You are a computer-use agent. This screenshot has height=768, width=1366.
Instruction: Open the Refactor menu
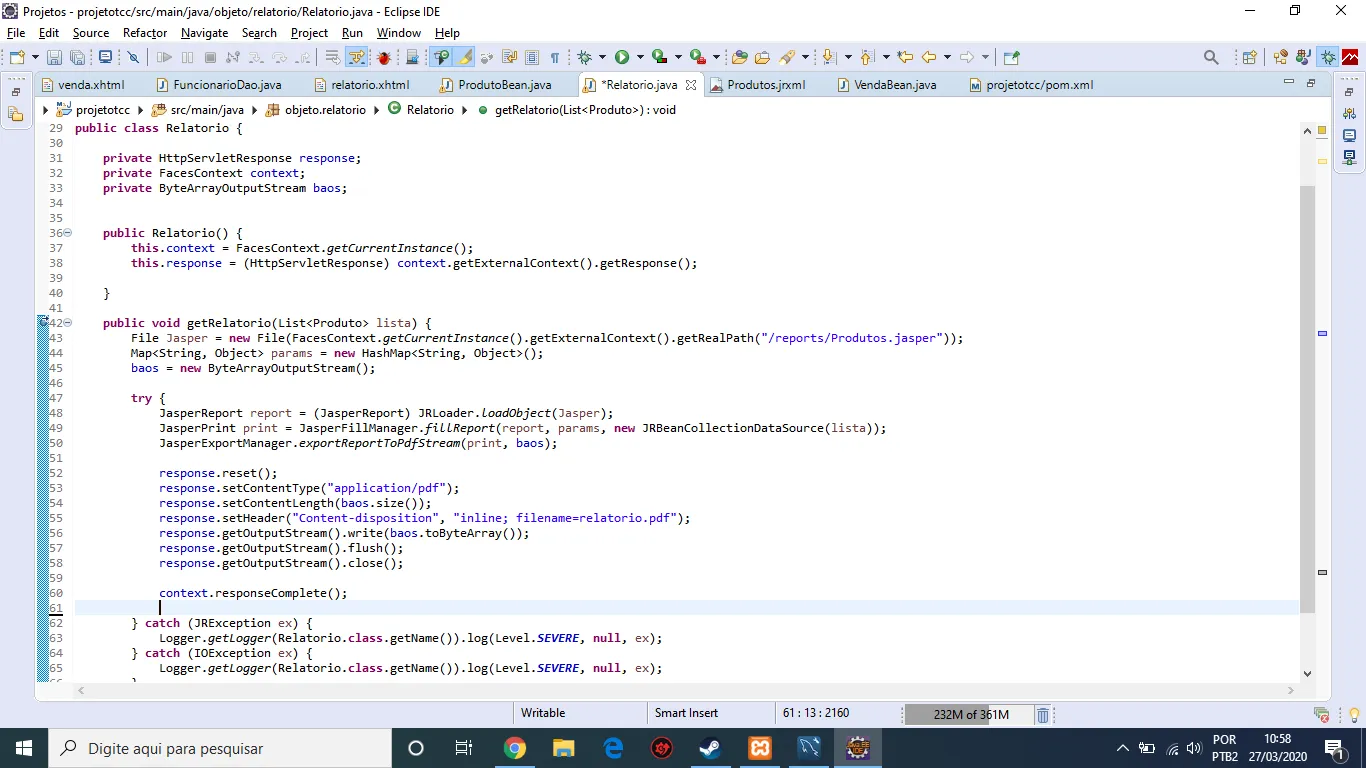[145, 33]
